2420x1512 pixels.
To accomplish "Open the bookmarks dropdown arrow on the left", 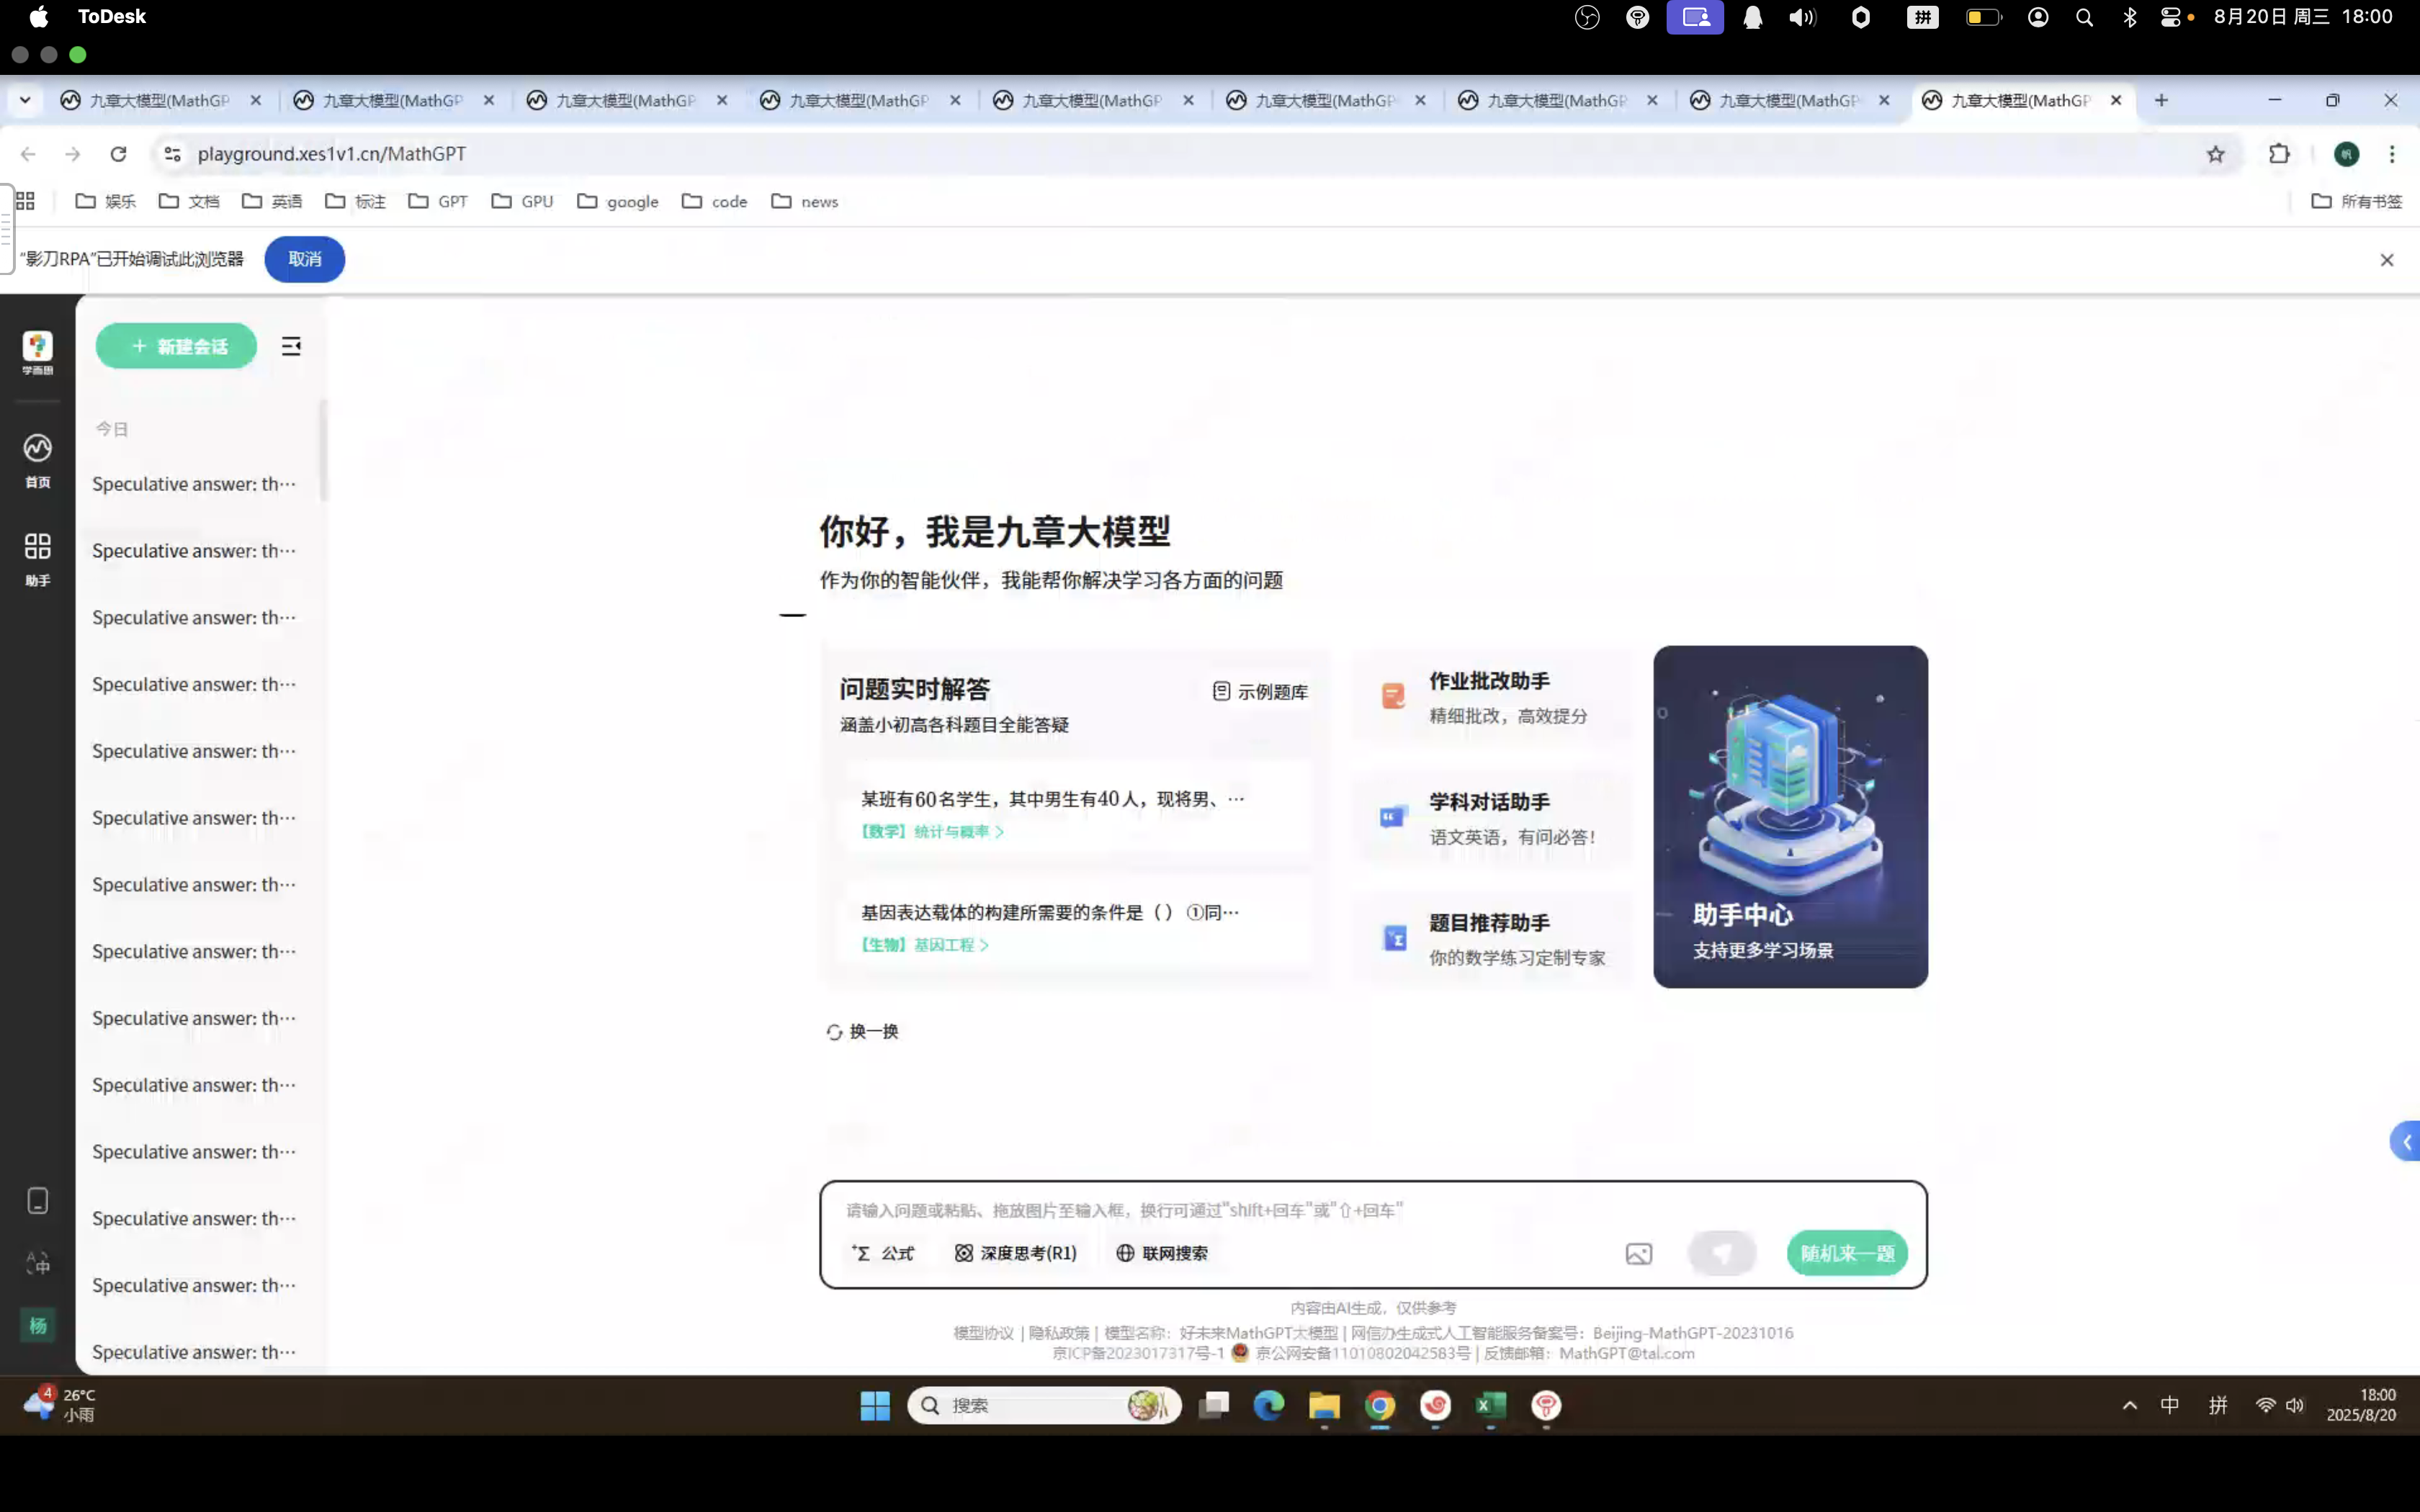I will coord(25,100).
